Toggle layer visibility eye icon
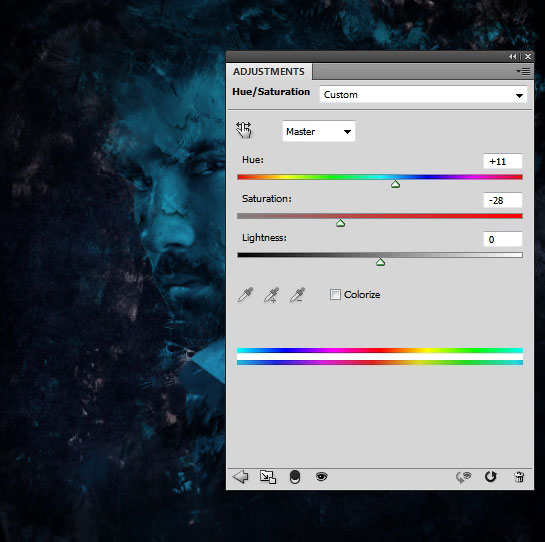This screenshot has height=542, width=545. [322, 476]
